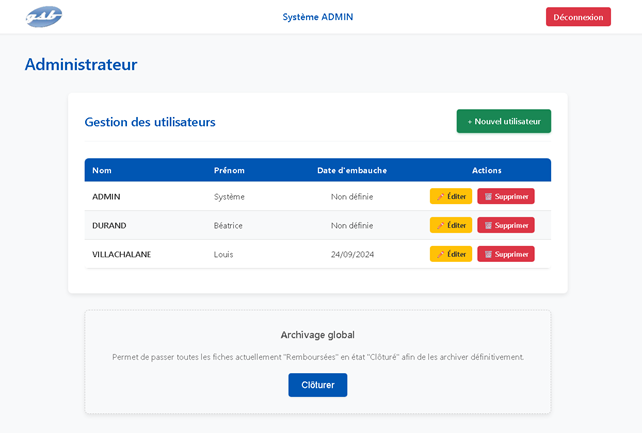Click the Déconnexion button
Screen dimensions: 642x433
[577, 17]
